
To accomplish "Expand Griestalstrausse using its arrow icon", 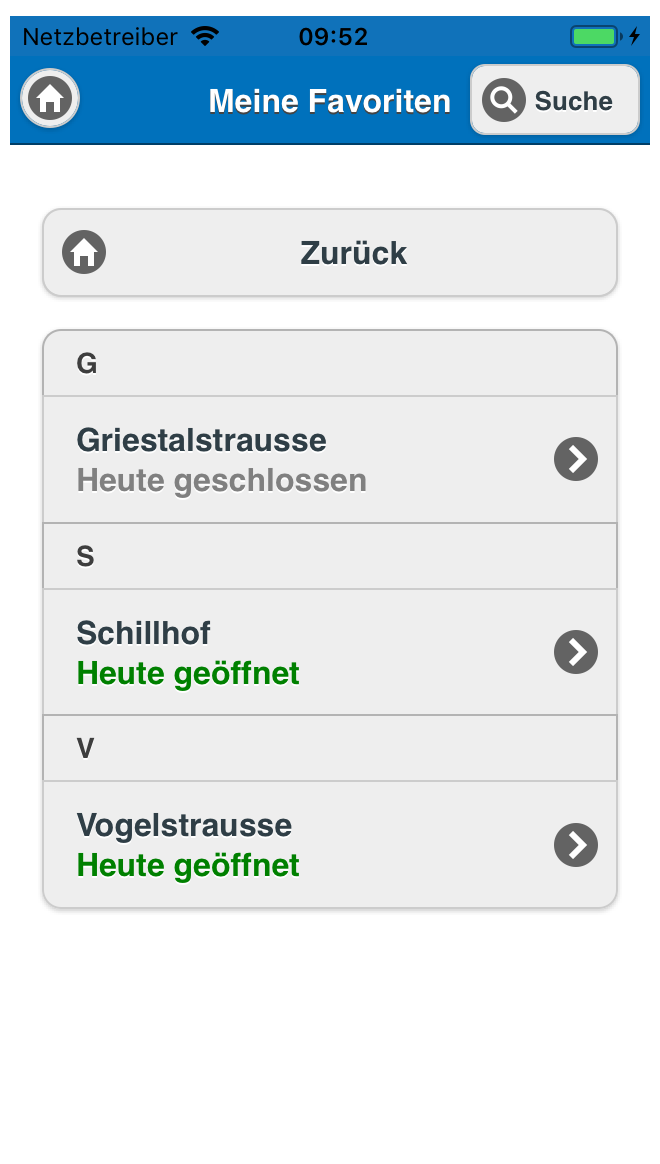I will [576, 459].
